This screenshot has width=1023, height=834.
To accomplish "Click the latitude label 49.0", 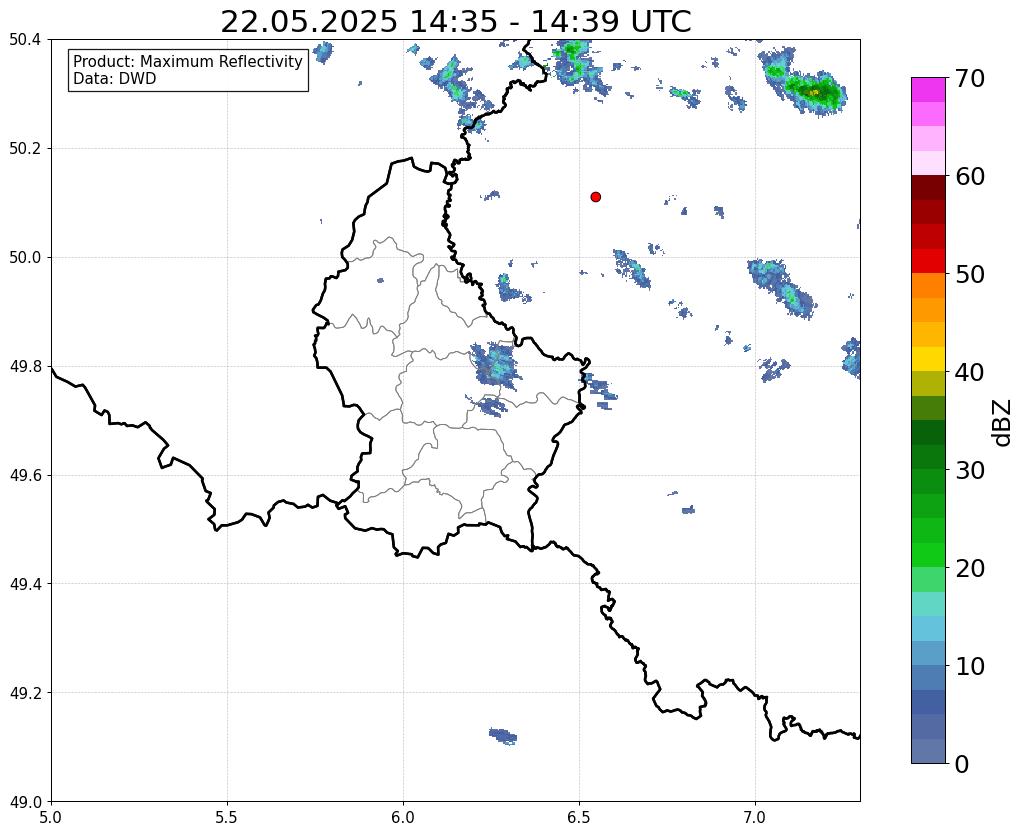I will 25,801.
